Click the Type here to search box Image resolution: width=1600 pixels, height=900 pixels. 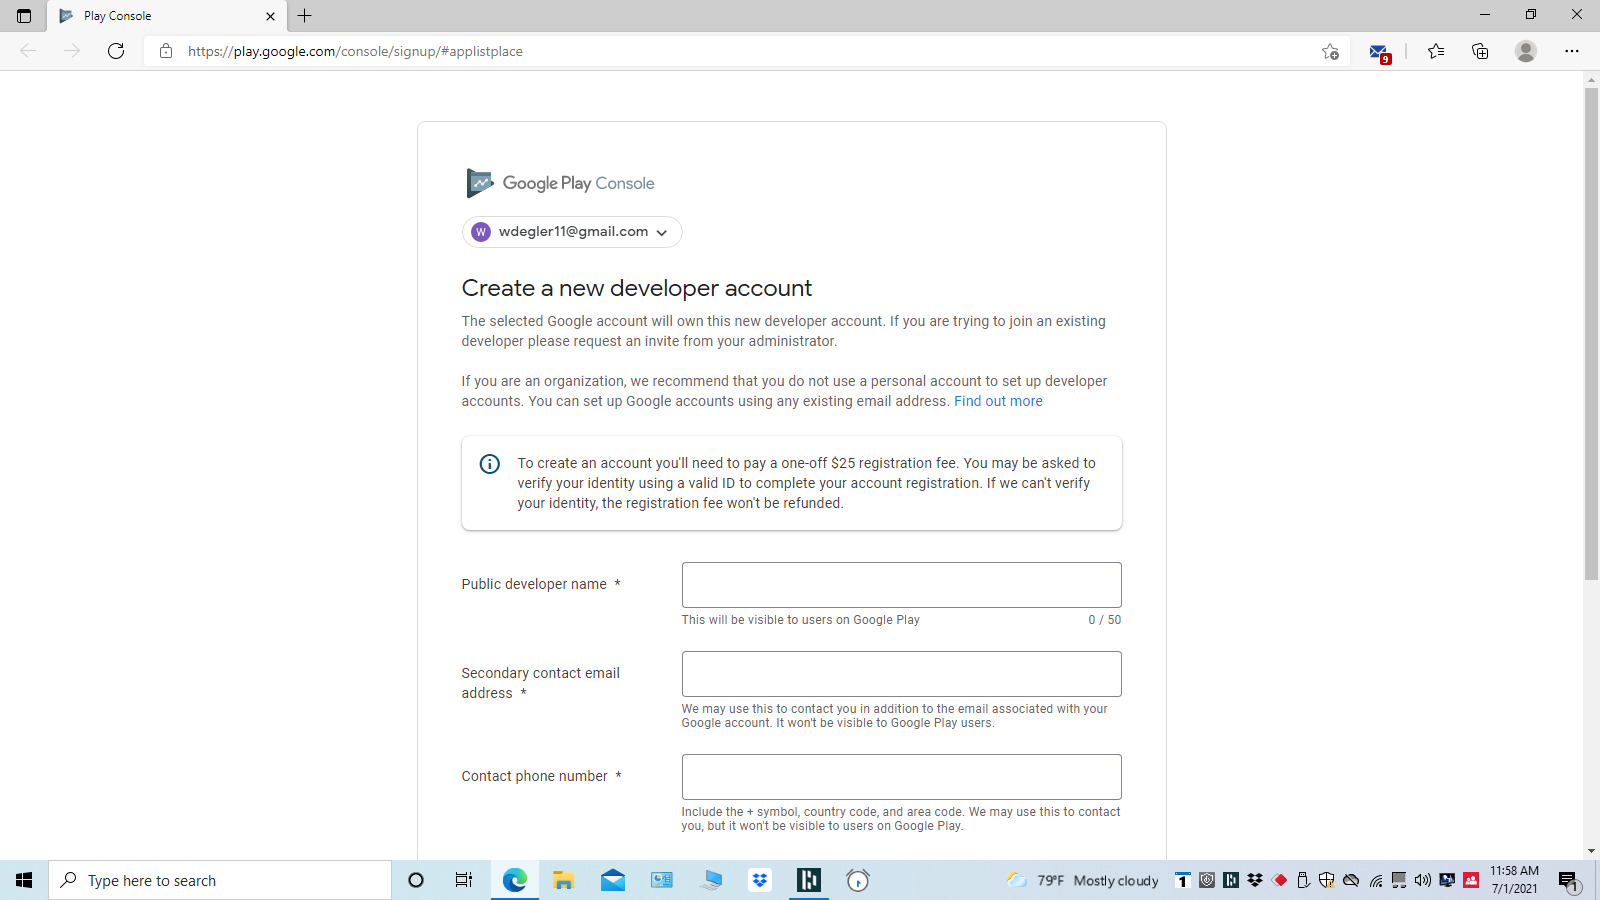pos(220,880)
